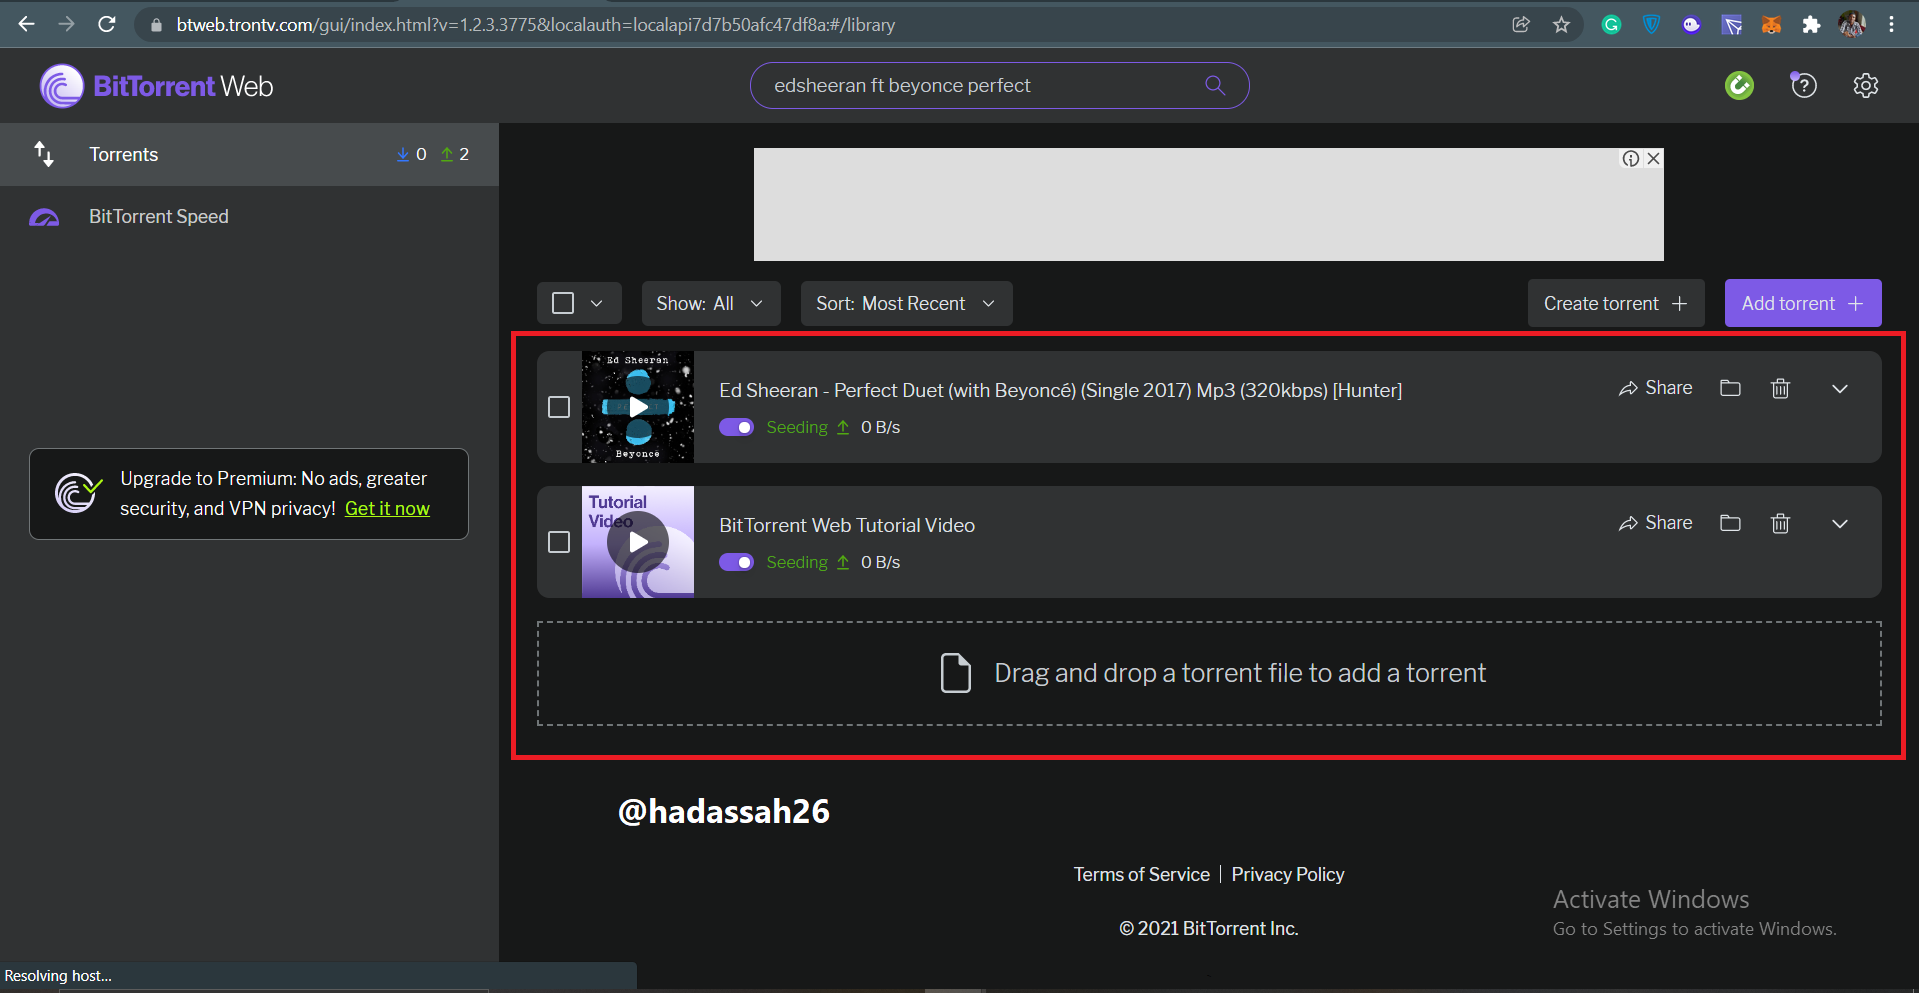Click the browser forward arrow
Image resolution: width=1919 pixels, height=993 pixels.
66,24
